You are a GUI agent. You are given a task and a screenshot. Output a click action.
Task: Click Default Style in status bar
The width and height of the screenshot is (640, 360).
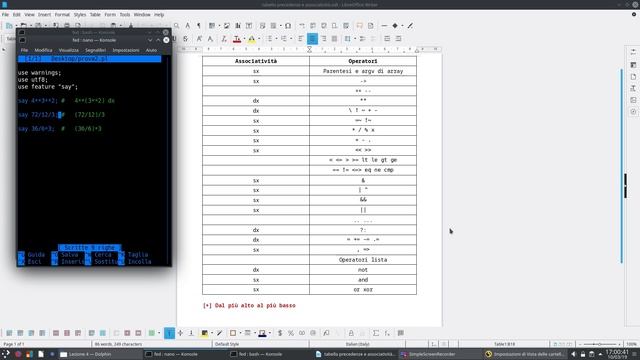227,344
